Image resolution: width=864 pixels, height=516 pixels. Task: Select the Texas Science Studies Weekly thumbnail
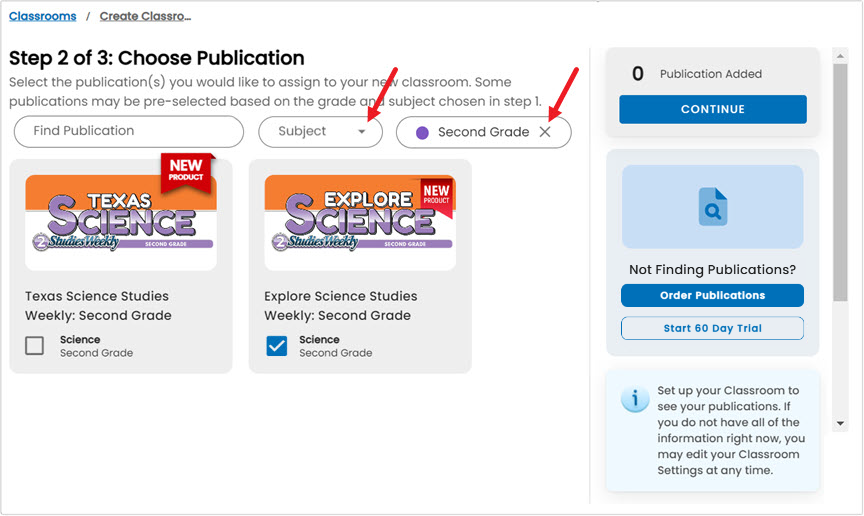tap(121, 222)
